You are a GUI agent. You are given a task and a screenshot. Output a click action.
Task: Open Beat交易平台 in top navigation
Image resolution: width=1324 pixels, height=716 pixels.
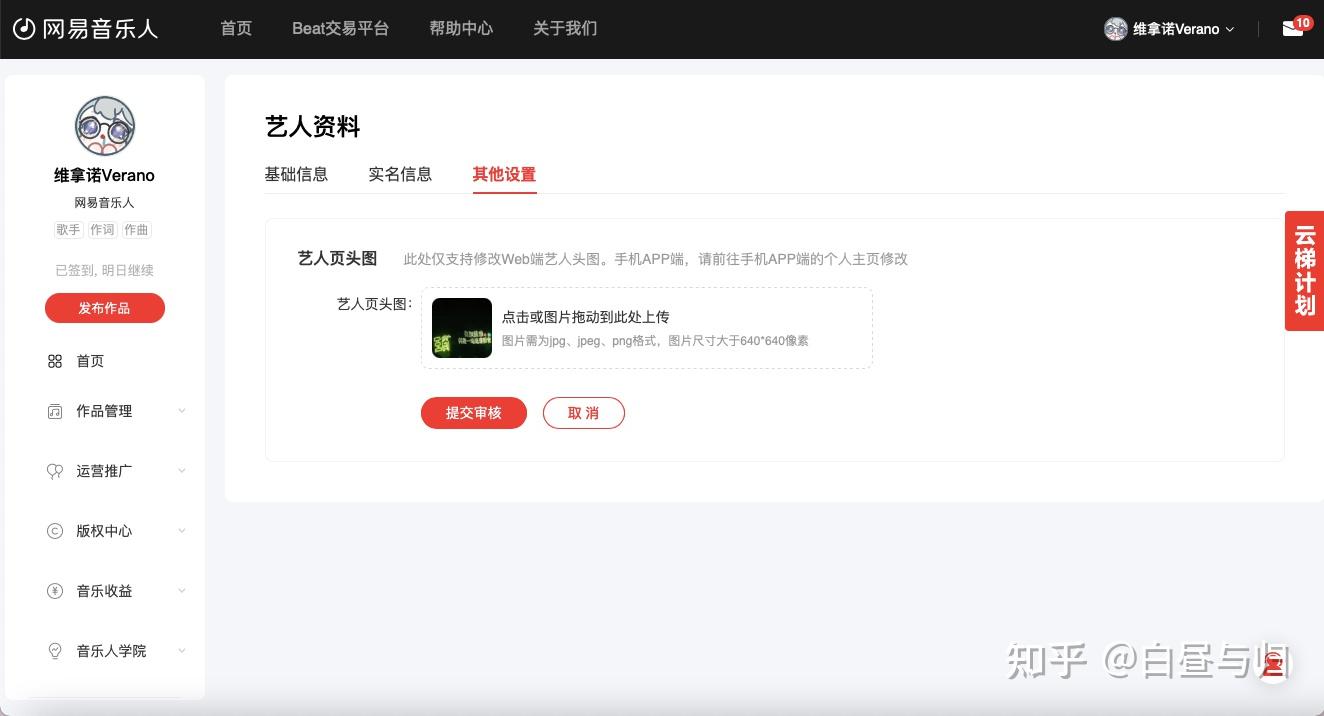(x=340, y=28)
